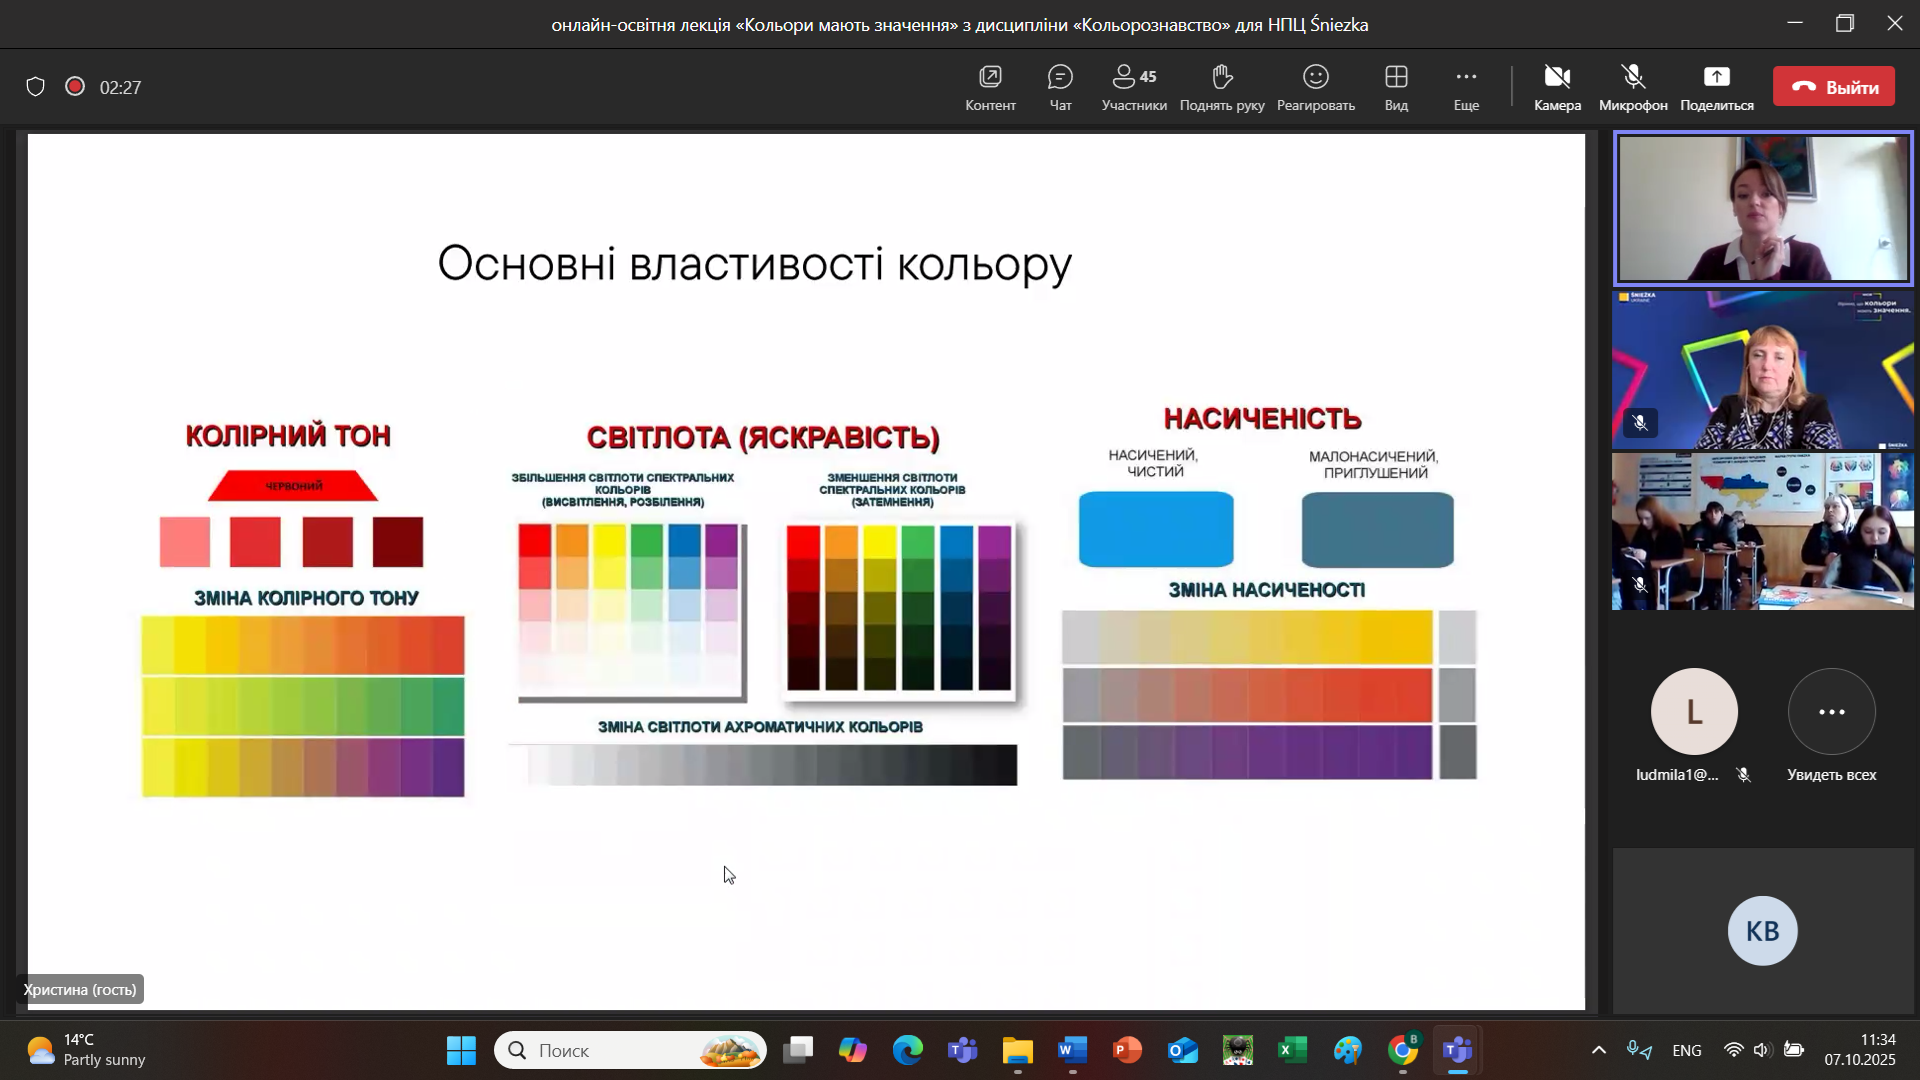Show hidden system tray icons

(1598, 1050)
